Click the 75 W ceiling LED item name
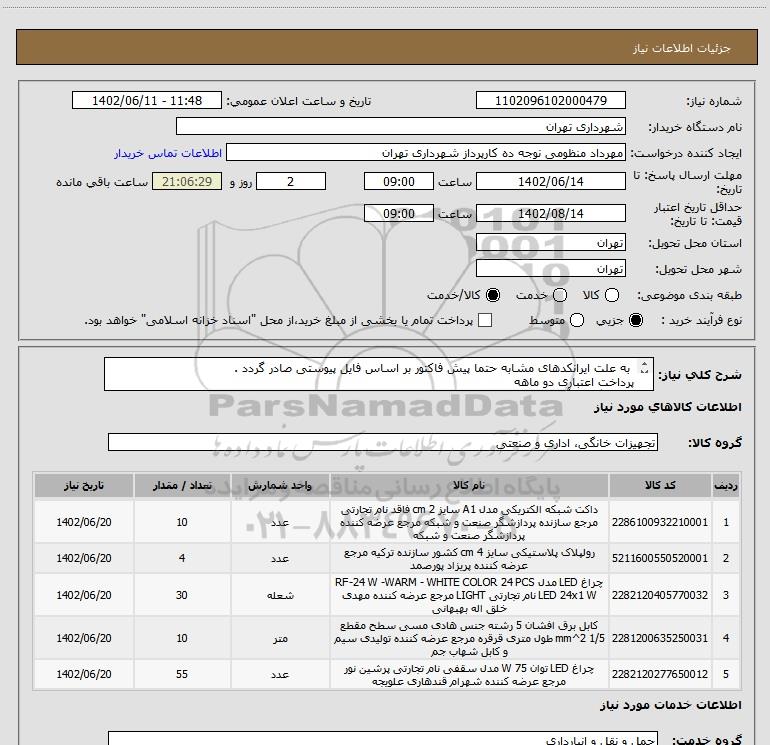 pos(469,675)
